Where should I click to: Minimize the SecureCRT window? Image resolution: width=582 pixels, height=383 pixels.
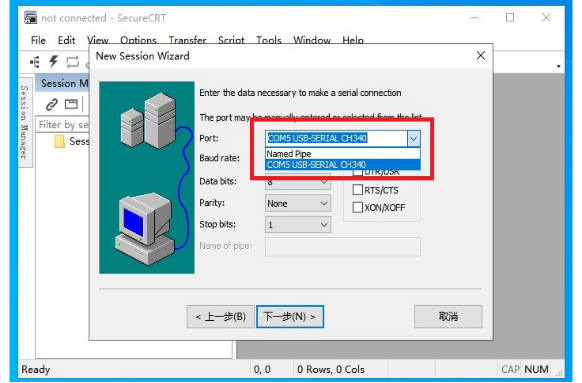(474, 17)
